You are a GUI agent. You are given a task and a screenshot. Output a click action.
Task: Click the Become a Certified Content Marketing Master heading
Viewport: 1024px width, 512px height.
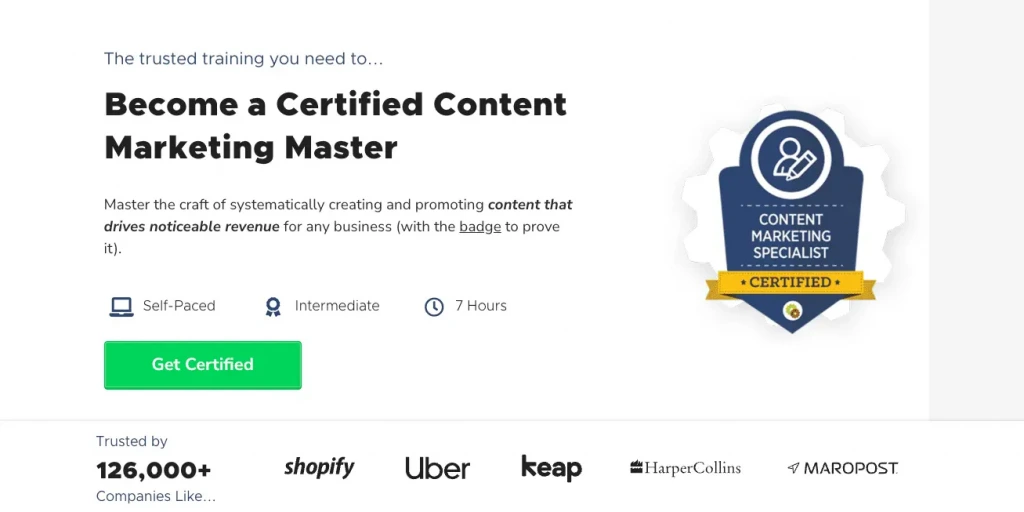(x=335, y=125)
